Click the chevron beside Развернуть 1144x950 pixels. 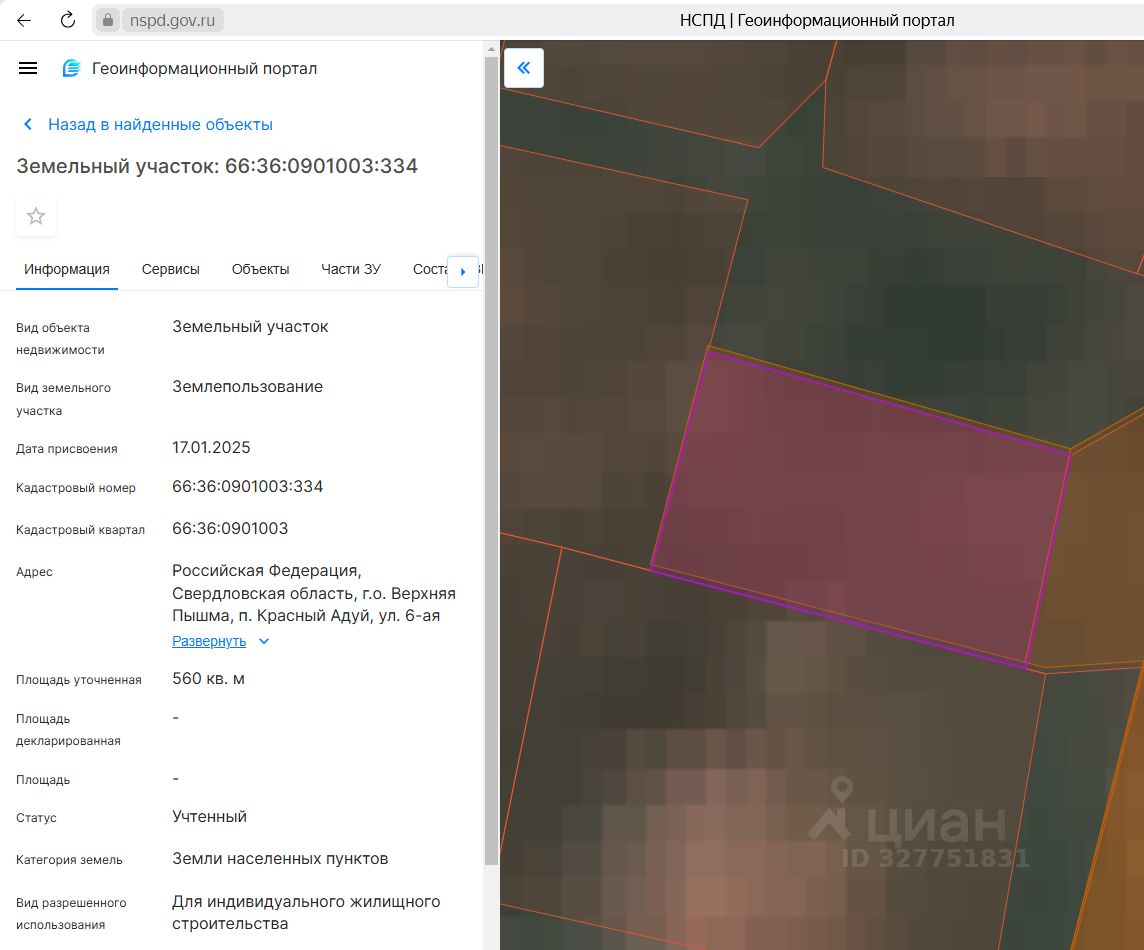[264, 641]
